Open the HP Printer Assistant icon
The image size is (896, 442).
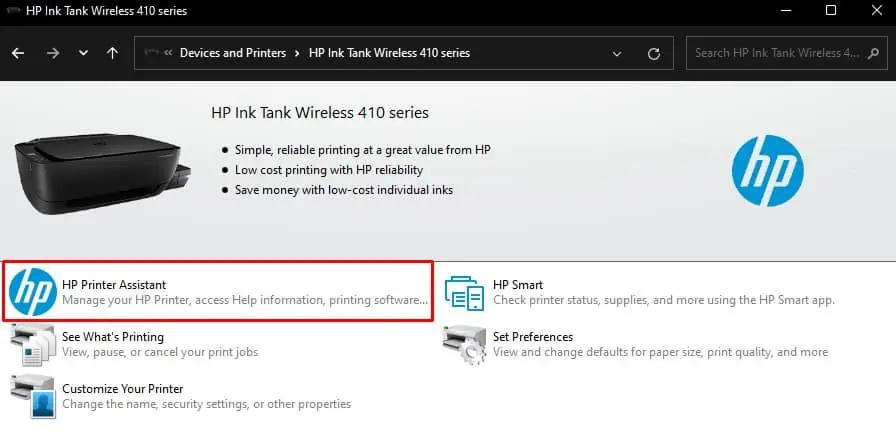pyautogui.click(x=32, y=291)
